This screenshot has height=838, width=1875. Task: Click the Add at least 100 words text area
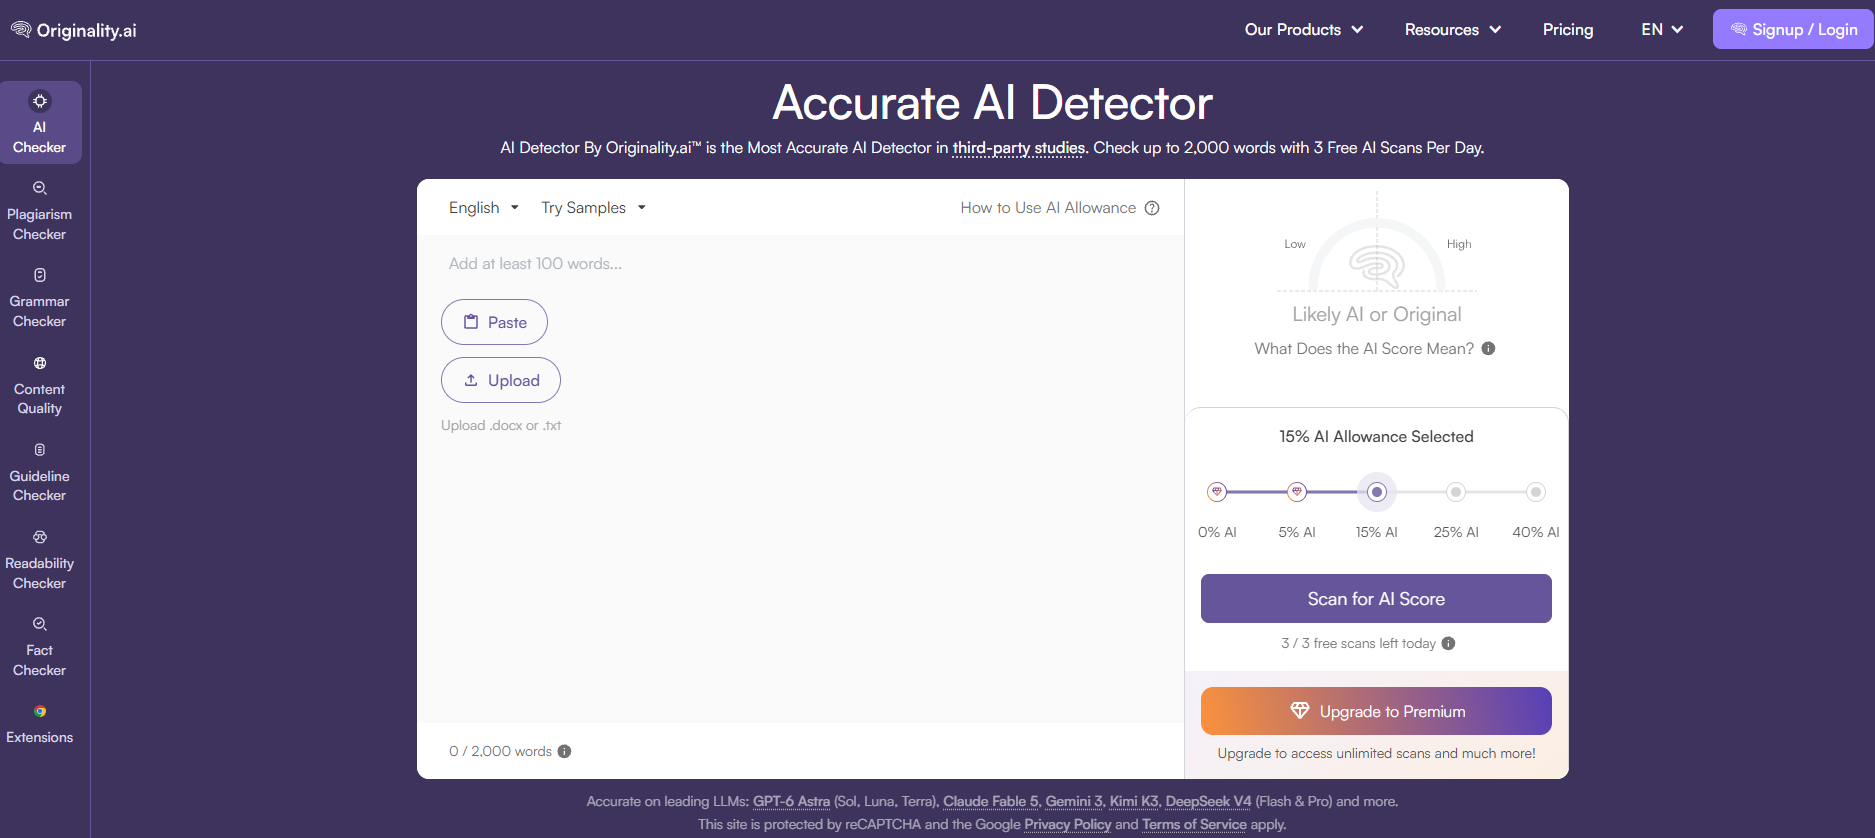[x=800, y=479]
